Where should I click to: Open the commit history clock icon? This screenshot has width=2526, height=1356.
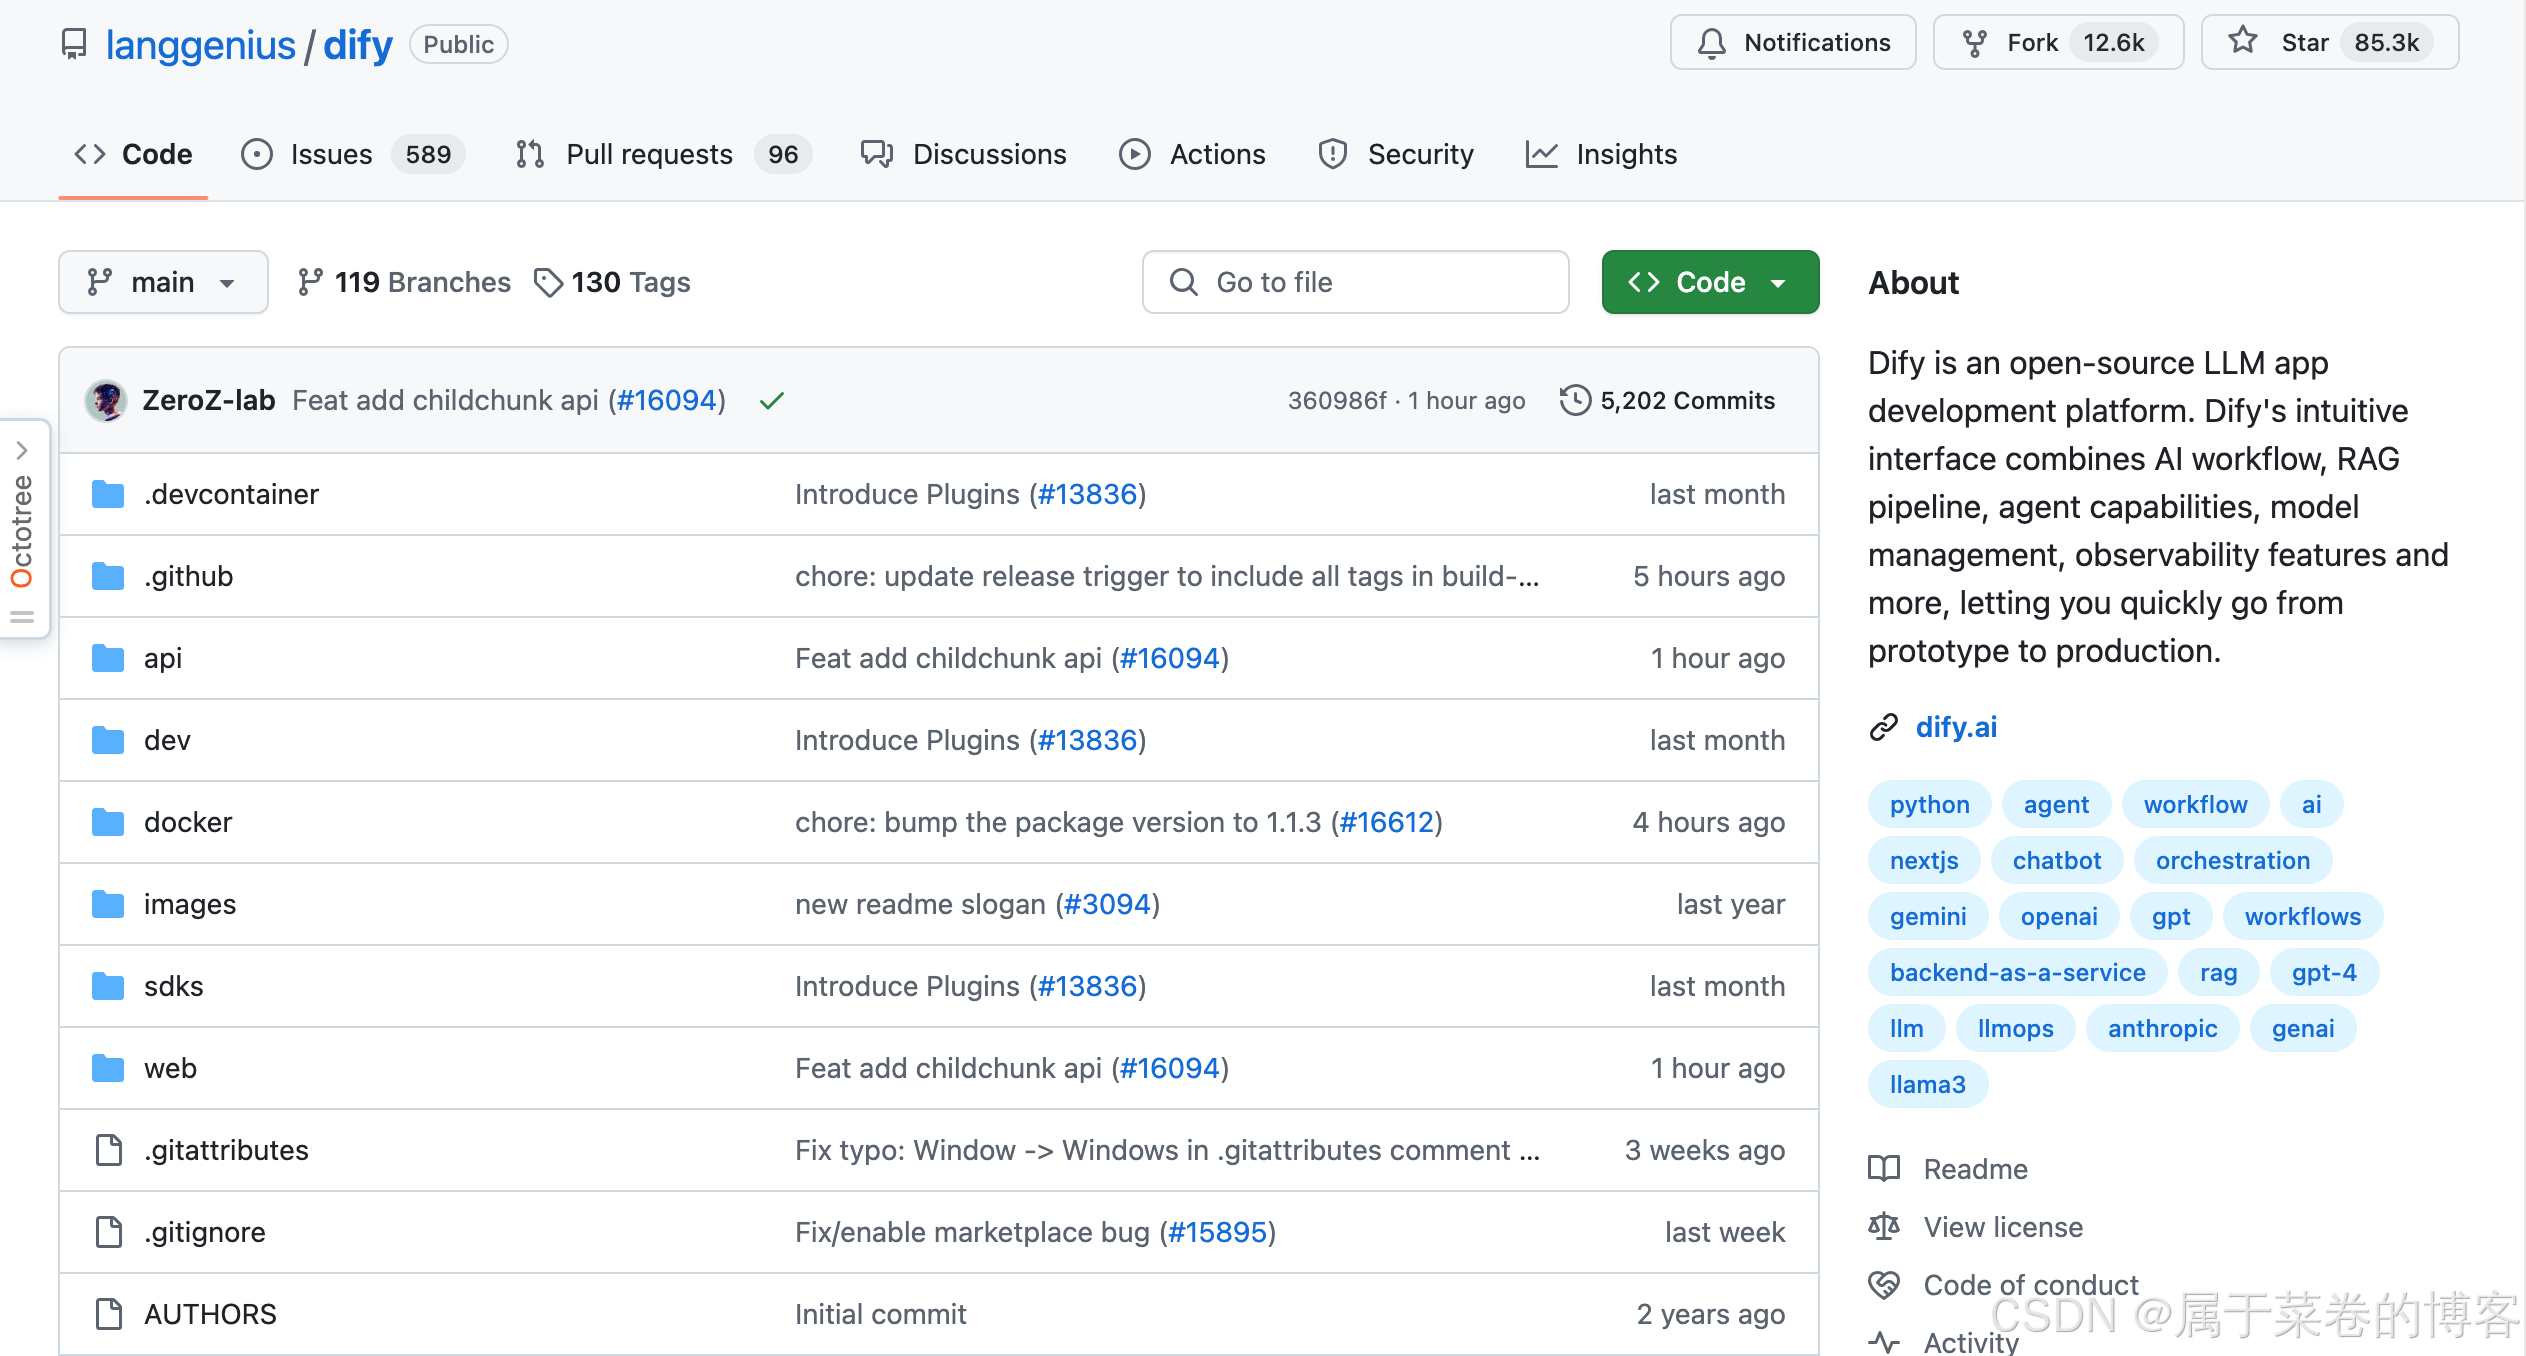tap(1575, 400)
